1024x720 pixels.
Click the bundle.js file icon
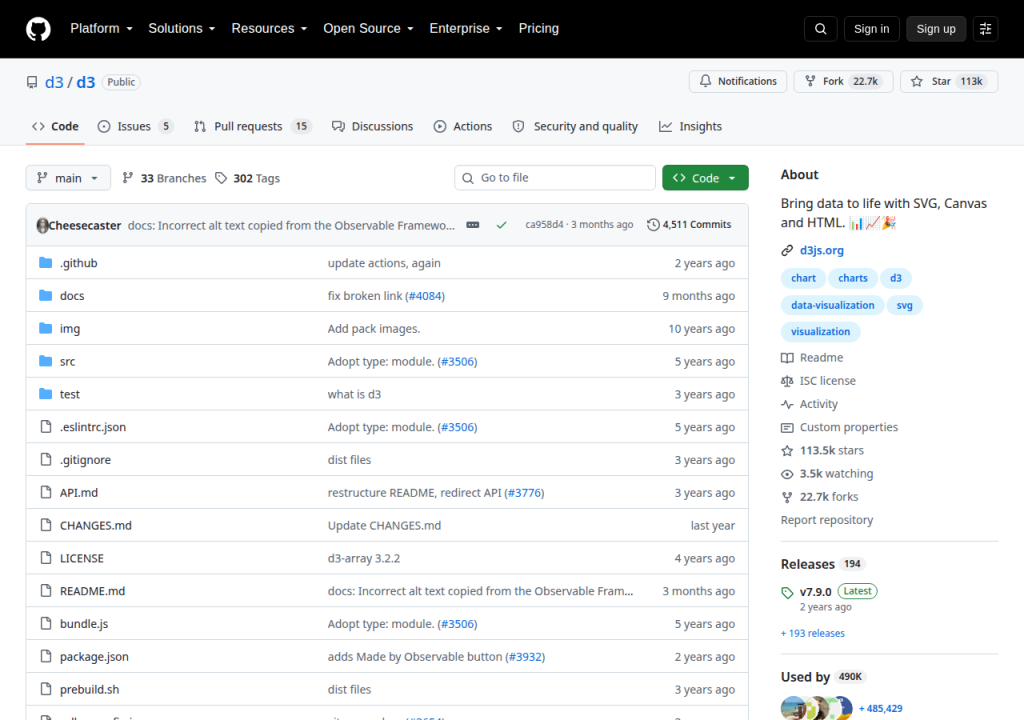[46, 623]
